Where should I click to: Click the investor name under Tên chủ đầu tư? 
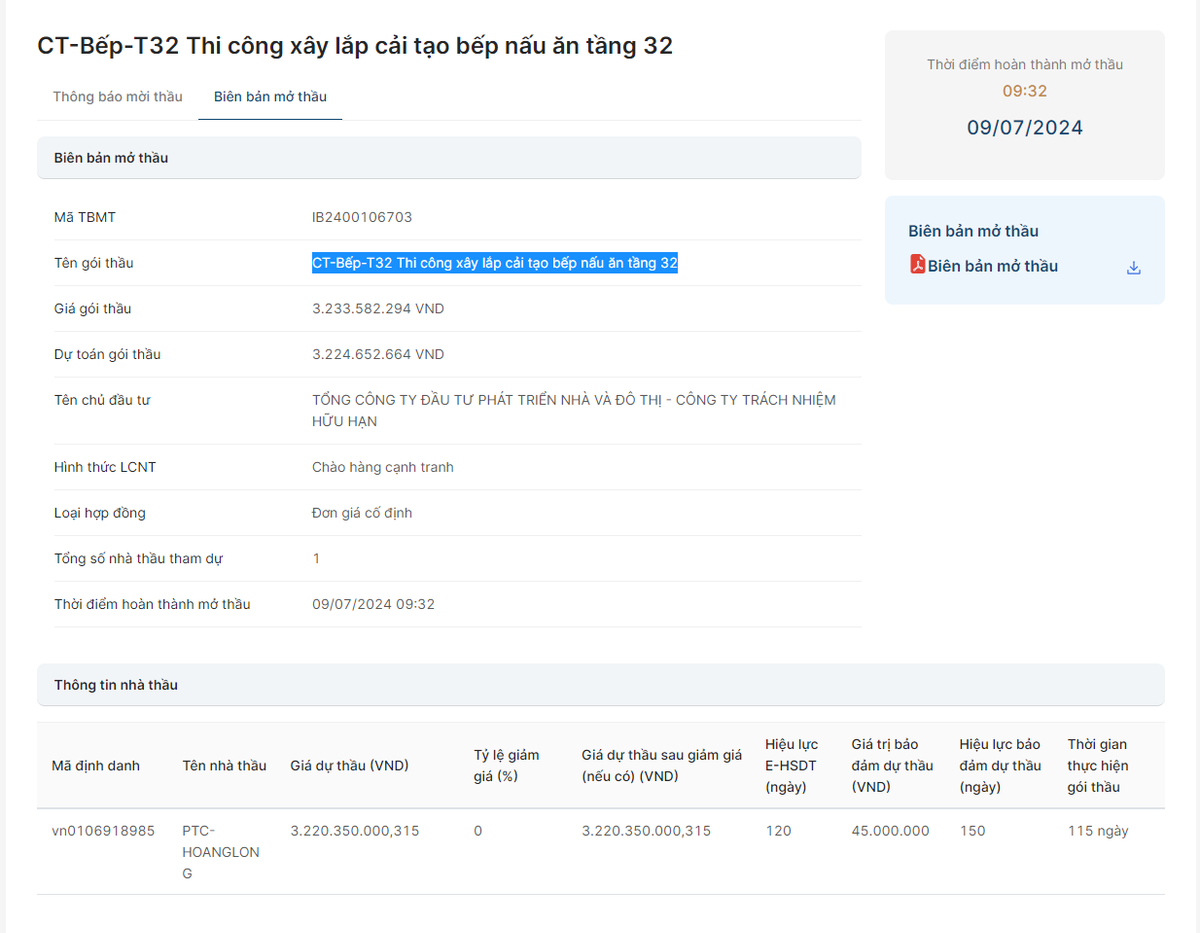573,410
